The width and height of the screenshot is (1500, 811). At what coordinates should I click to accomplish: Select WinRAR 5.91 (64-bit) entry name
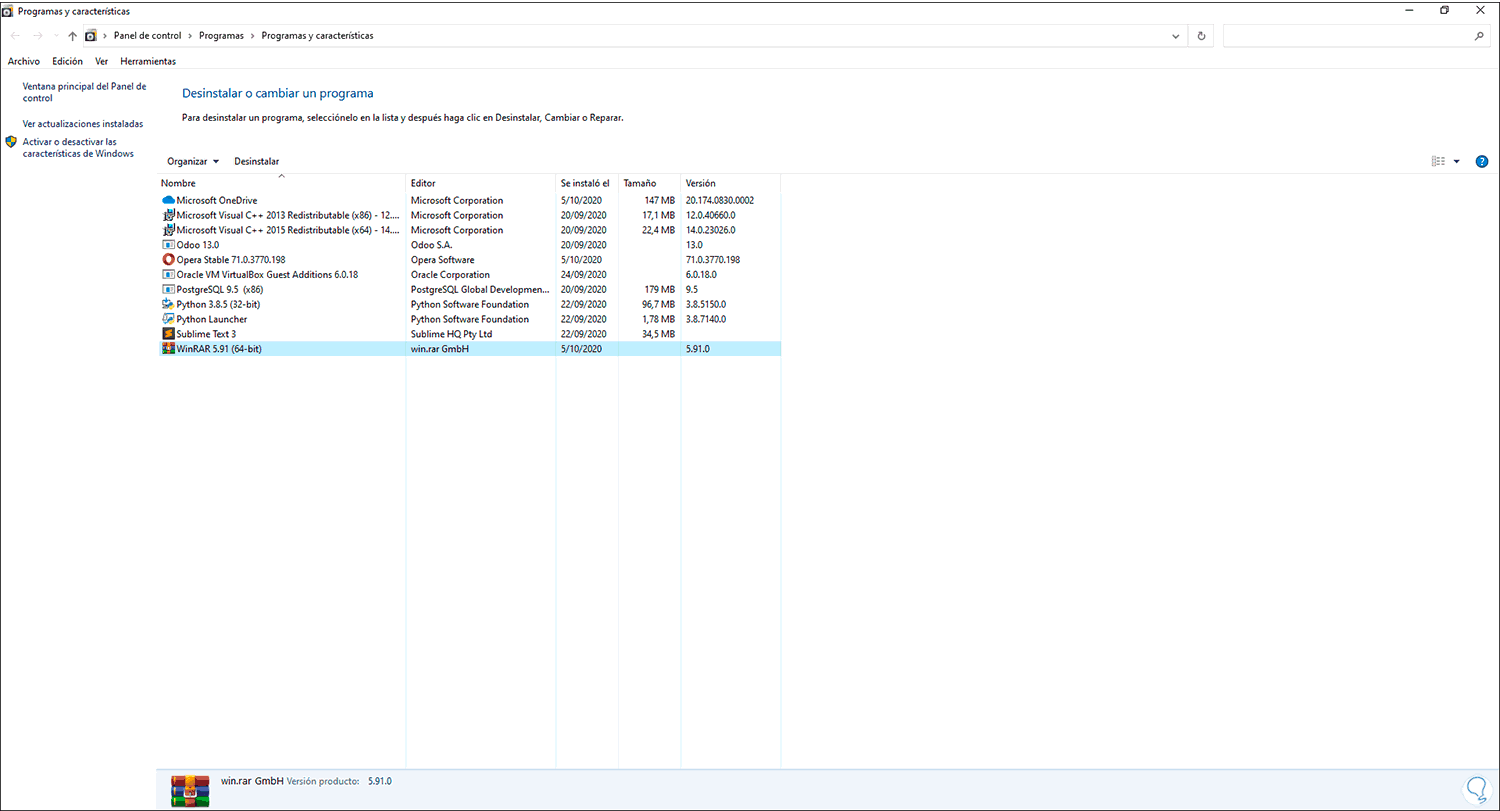(x=219, y=349)
